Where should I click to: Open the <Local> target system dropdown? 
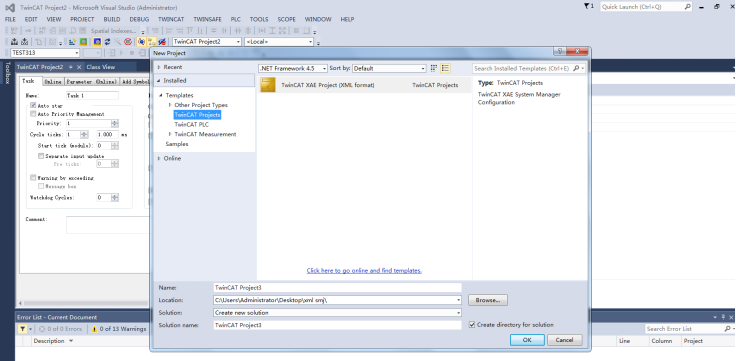(x=310, y=42)
